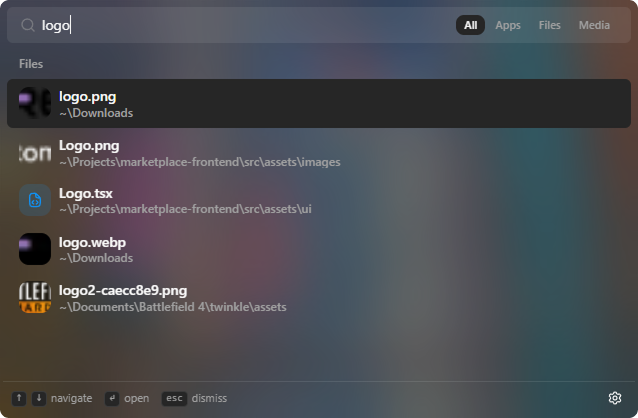Open the Logo.tsx result in assets\ui
The height and width of the screenshot is (418, 638).
pyautogui.click(x=319, y=200)
